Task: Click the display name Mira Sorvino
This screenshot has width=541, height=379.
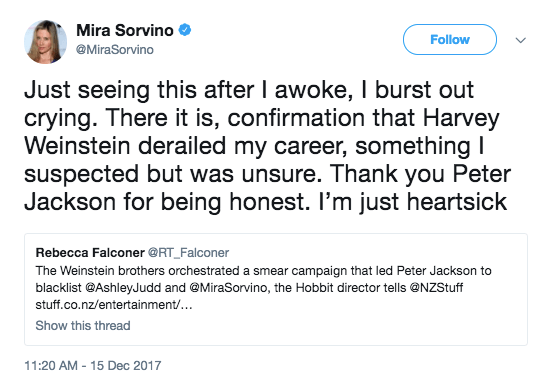Action: (125, 30)
